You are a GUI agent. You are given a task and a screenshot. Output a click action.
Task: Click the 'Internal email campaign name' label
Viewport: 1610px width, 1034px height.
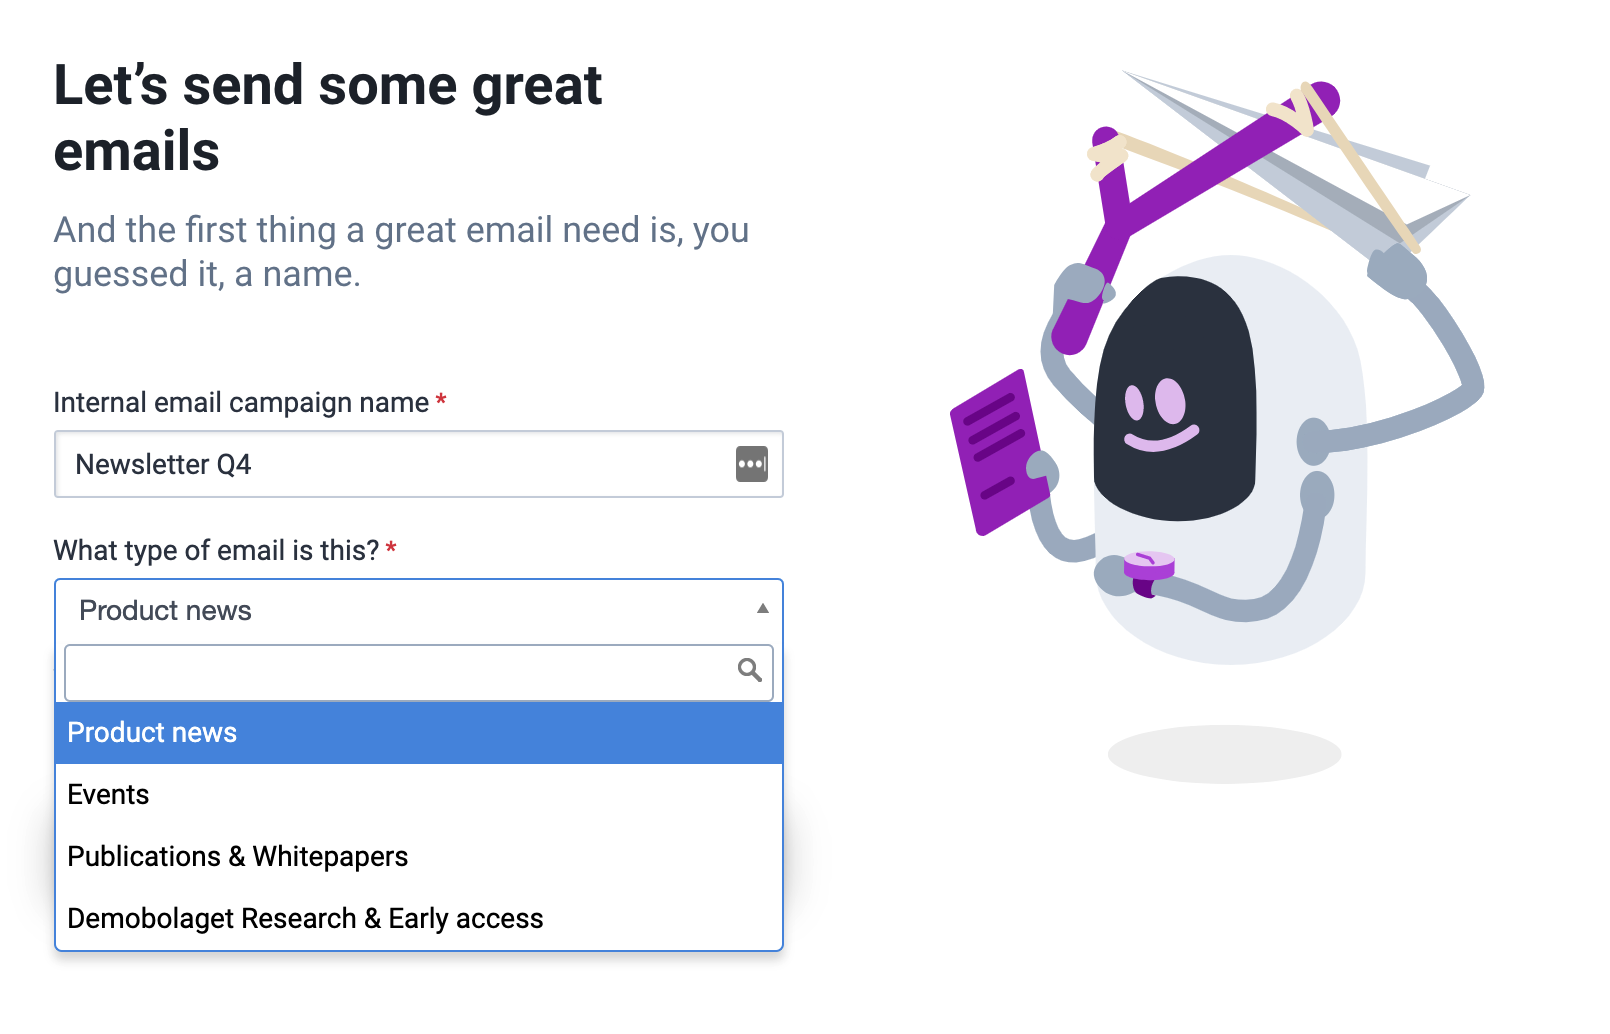[x=241, y=402]
